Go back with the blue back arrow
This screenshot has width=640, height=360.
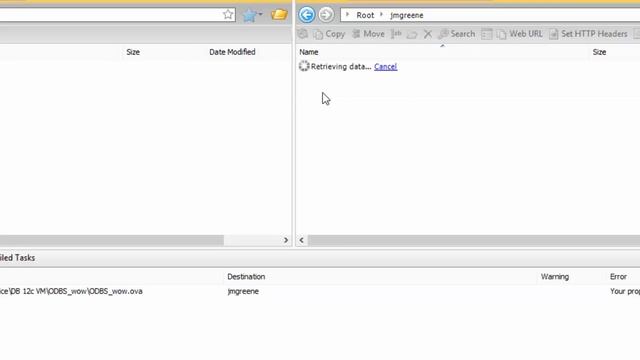(x=307, y=15)
